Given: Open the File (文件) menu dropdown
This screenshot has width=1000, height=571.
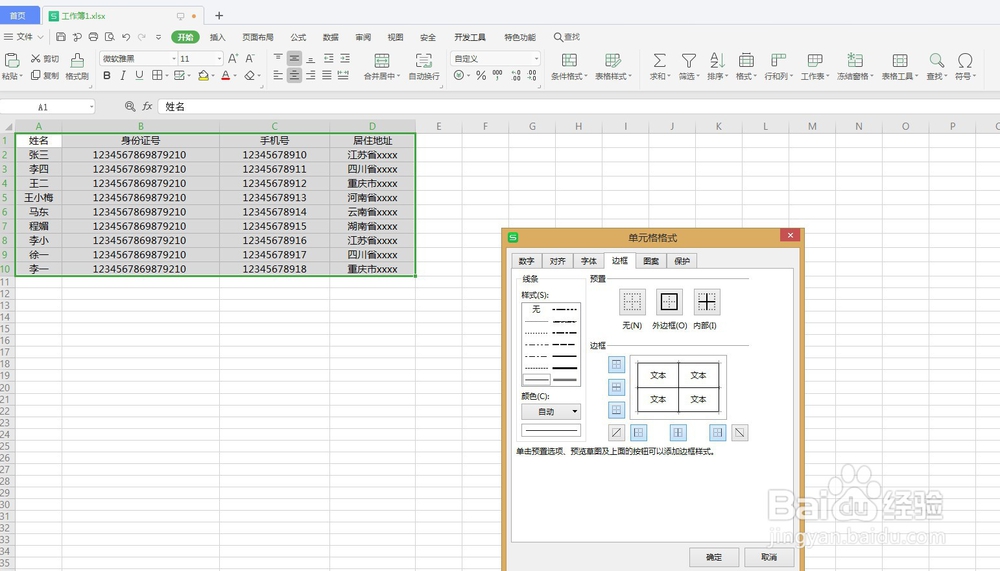Looking at the screenshot, I should click(x=24, y=37).
